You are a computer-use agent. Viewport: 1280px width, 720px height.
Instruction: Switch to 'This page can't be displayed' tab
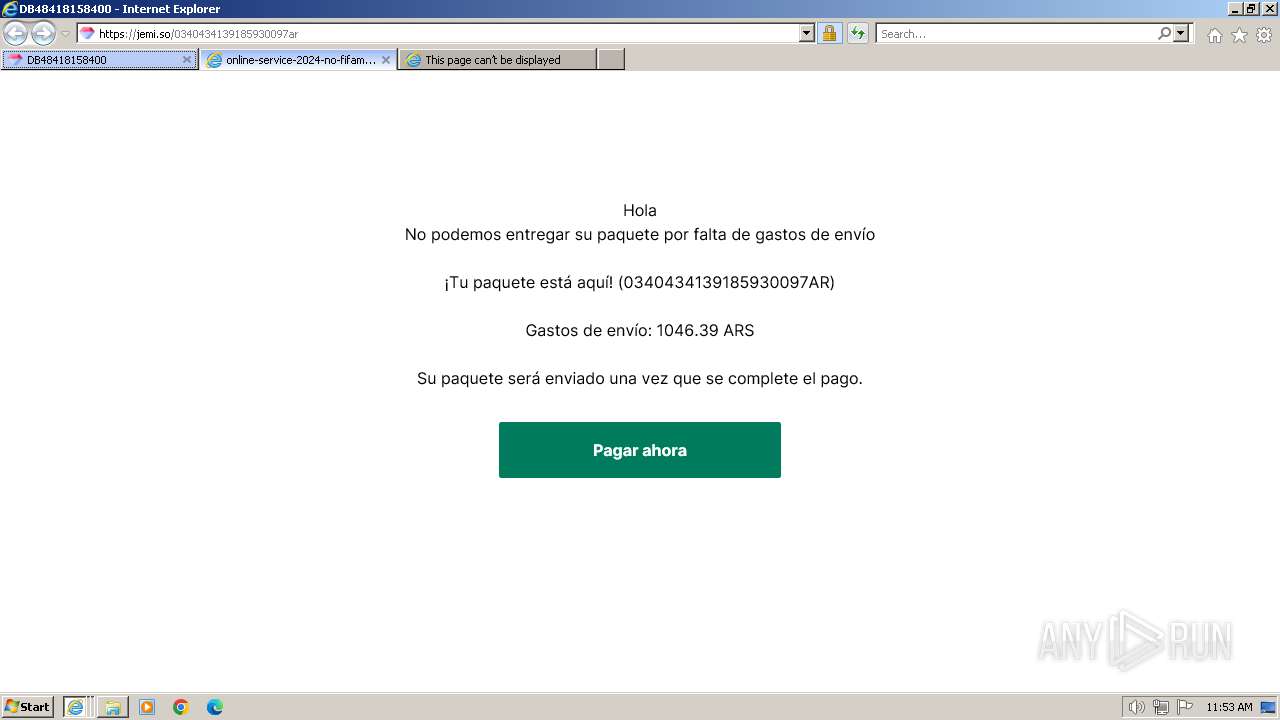point(497,60)
